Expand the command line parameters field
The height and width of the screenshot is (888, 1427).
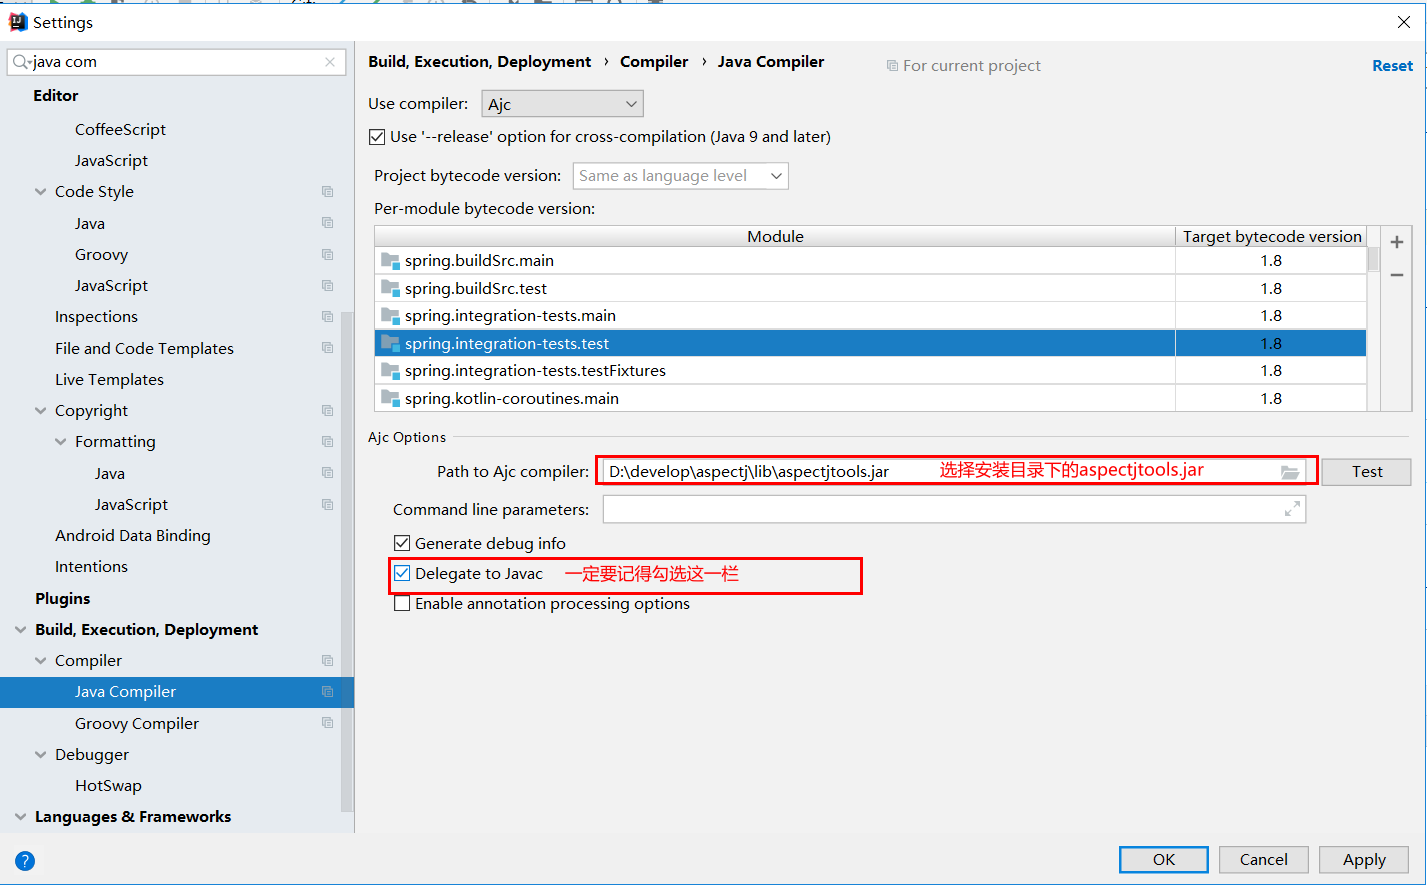point(1292,509)
